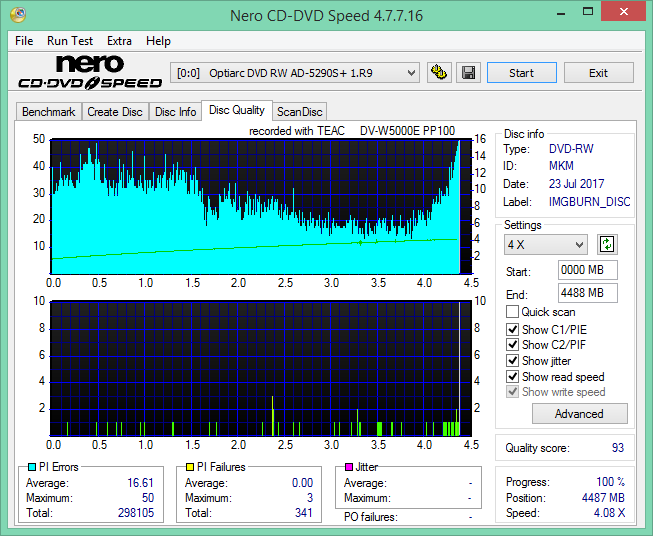The image size is (653, 536).
Task: Click the PI failures lower graph
Action: pyautogui.click(x=261, y=368)
